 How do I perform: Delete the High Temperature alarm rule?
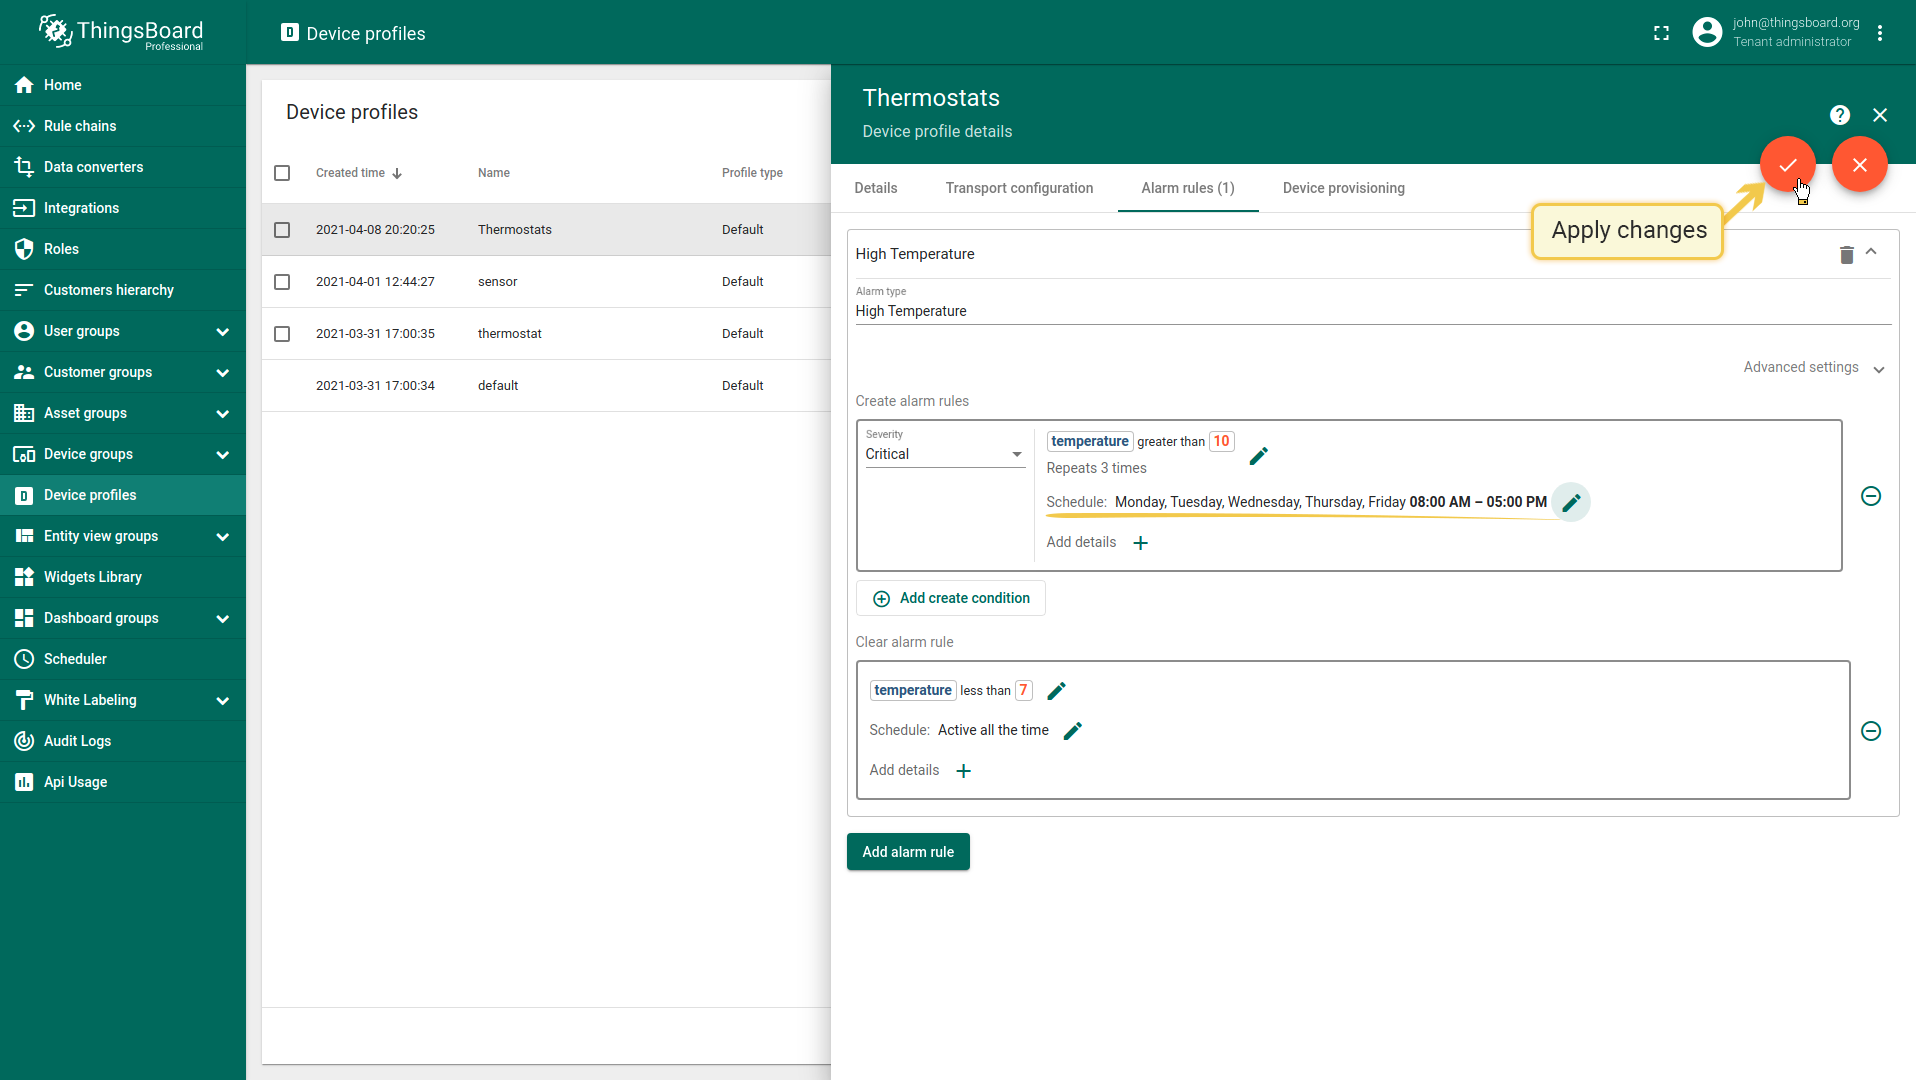(1847, 254)
